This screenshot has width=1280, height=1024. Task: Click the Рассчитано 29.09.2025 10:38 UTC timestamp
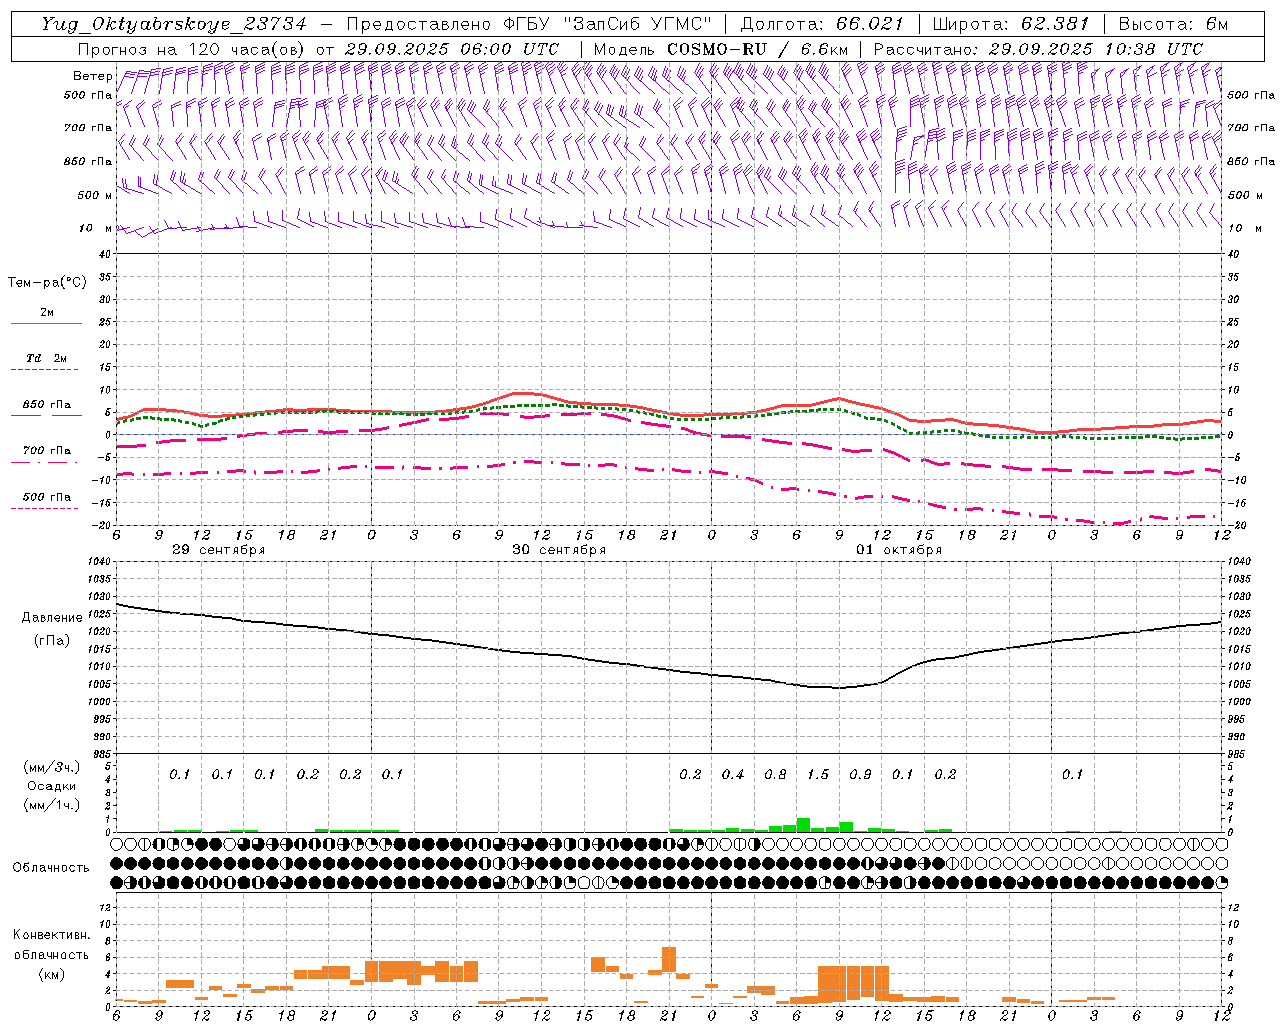(x=1038, y=49)
